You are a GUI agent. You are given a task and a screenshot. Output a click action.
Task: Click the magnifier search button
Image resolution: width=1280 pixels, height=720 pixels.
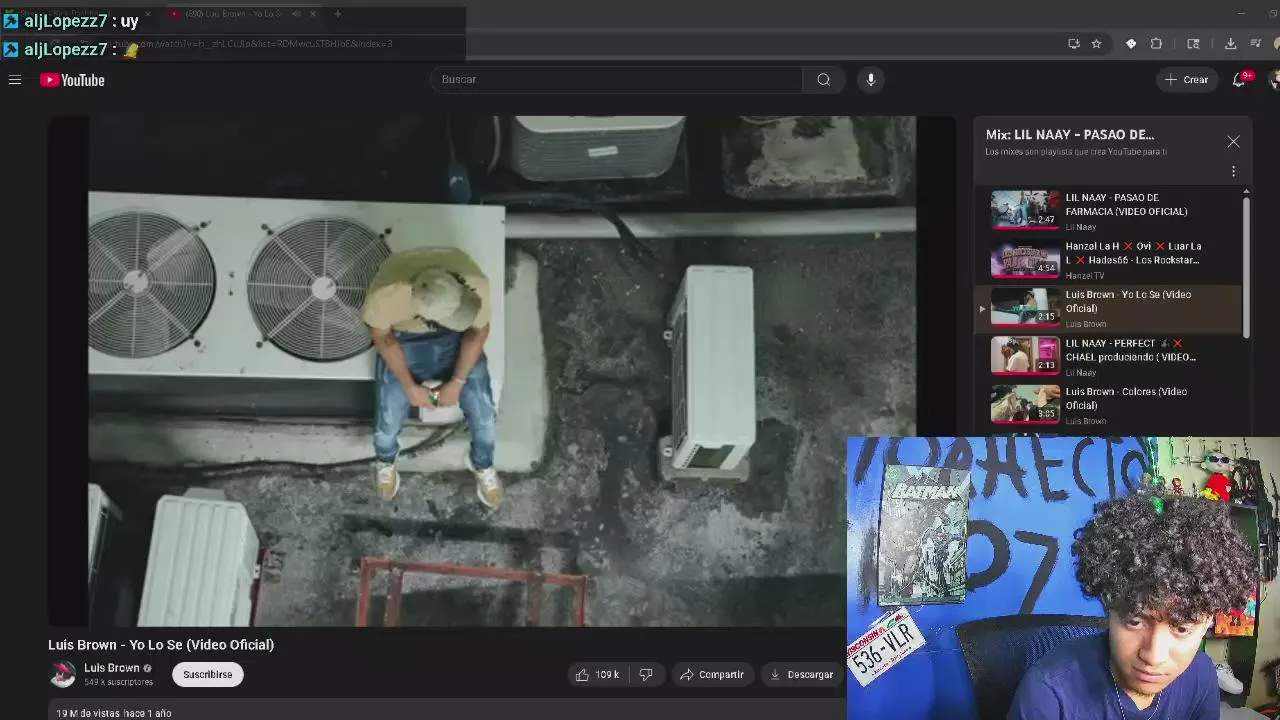tap(824, 79)
